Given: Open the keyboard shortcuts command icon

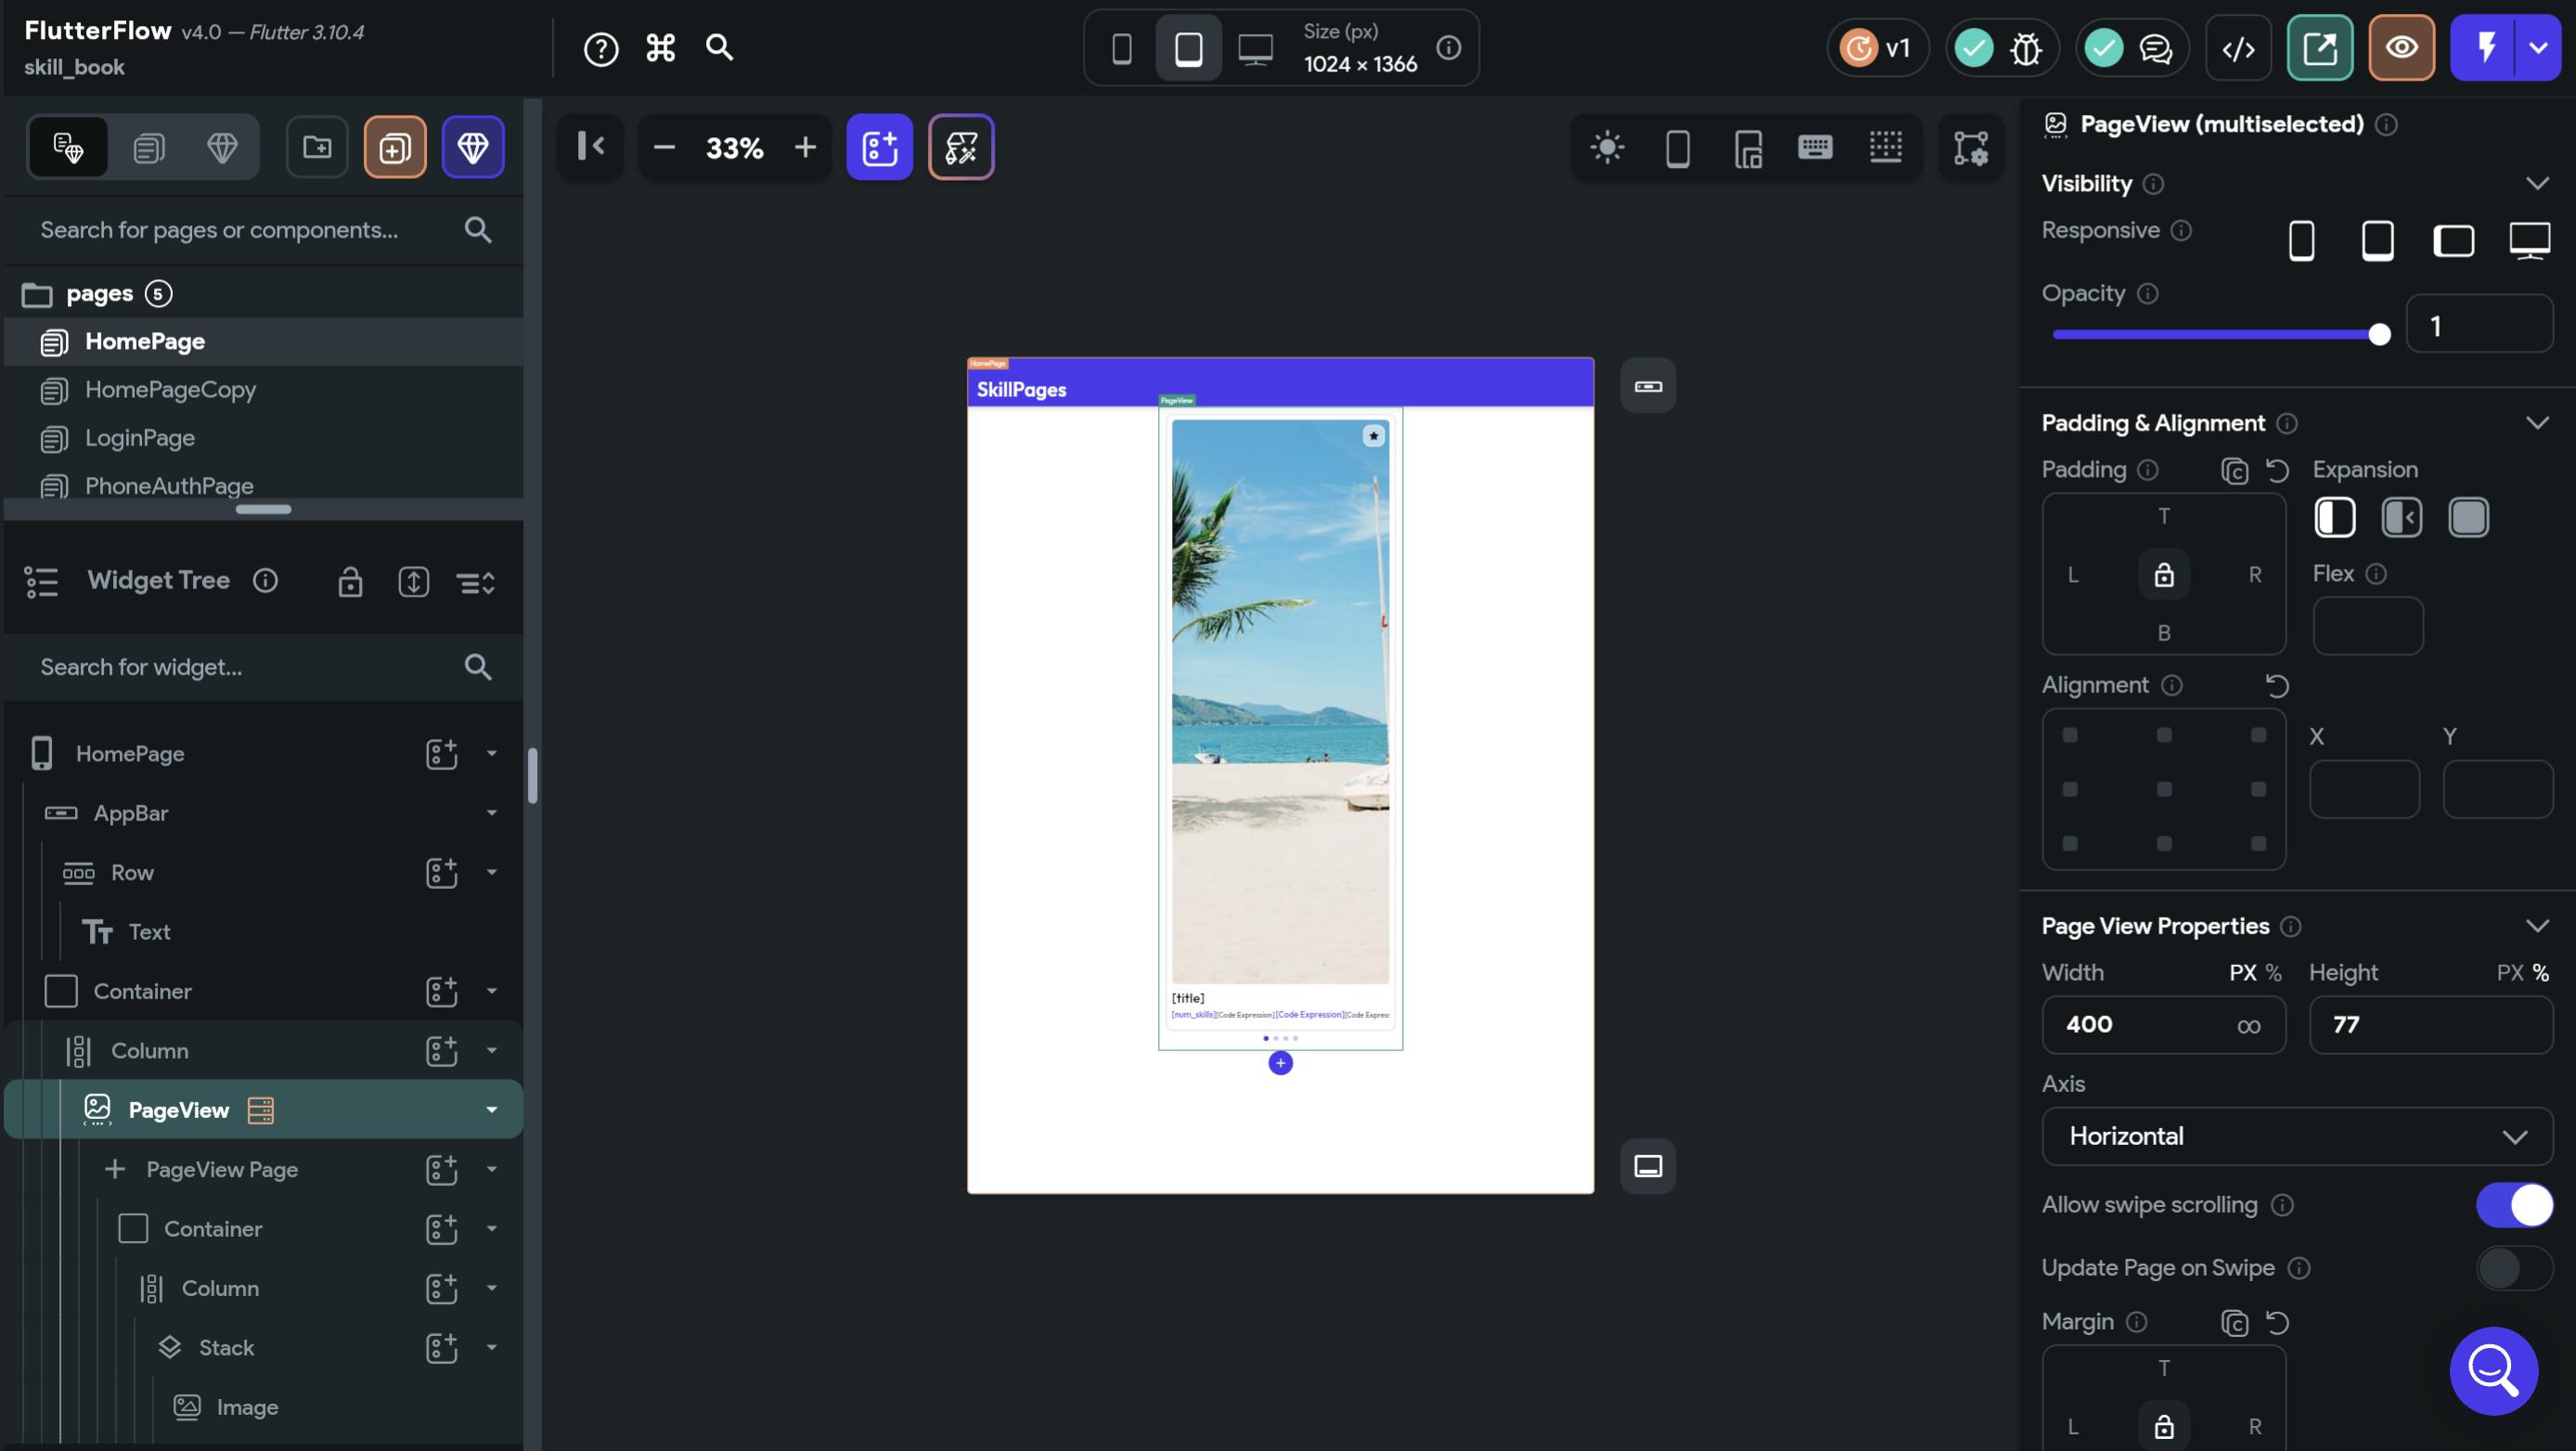Looking at the screenshot, I should [x=660, y=47].
